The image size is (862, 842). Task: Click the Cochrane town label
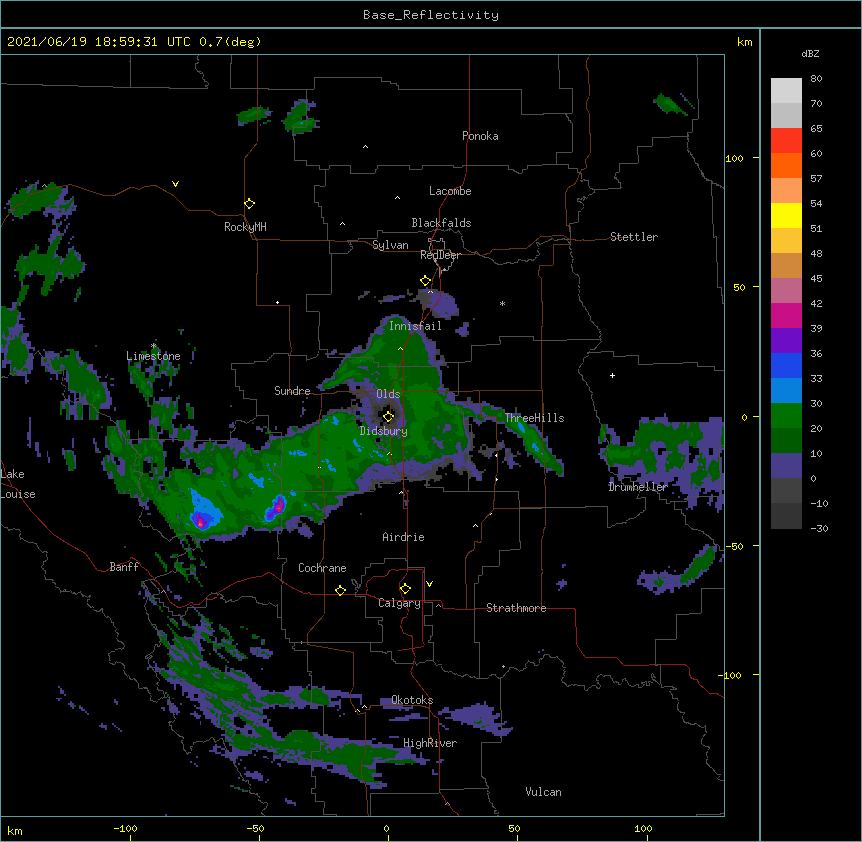point(322,568)
